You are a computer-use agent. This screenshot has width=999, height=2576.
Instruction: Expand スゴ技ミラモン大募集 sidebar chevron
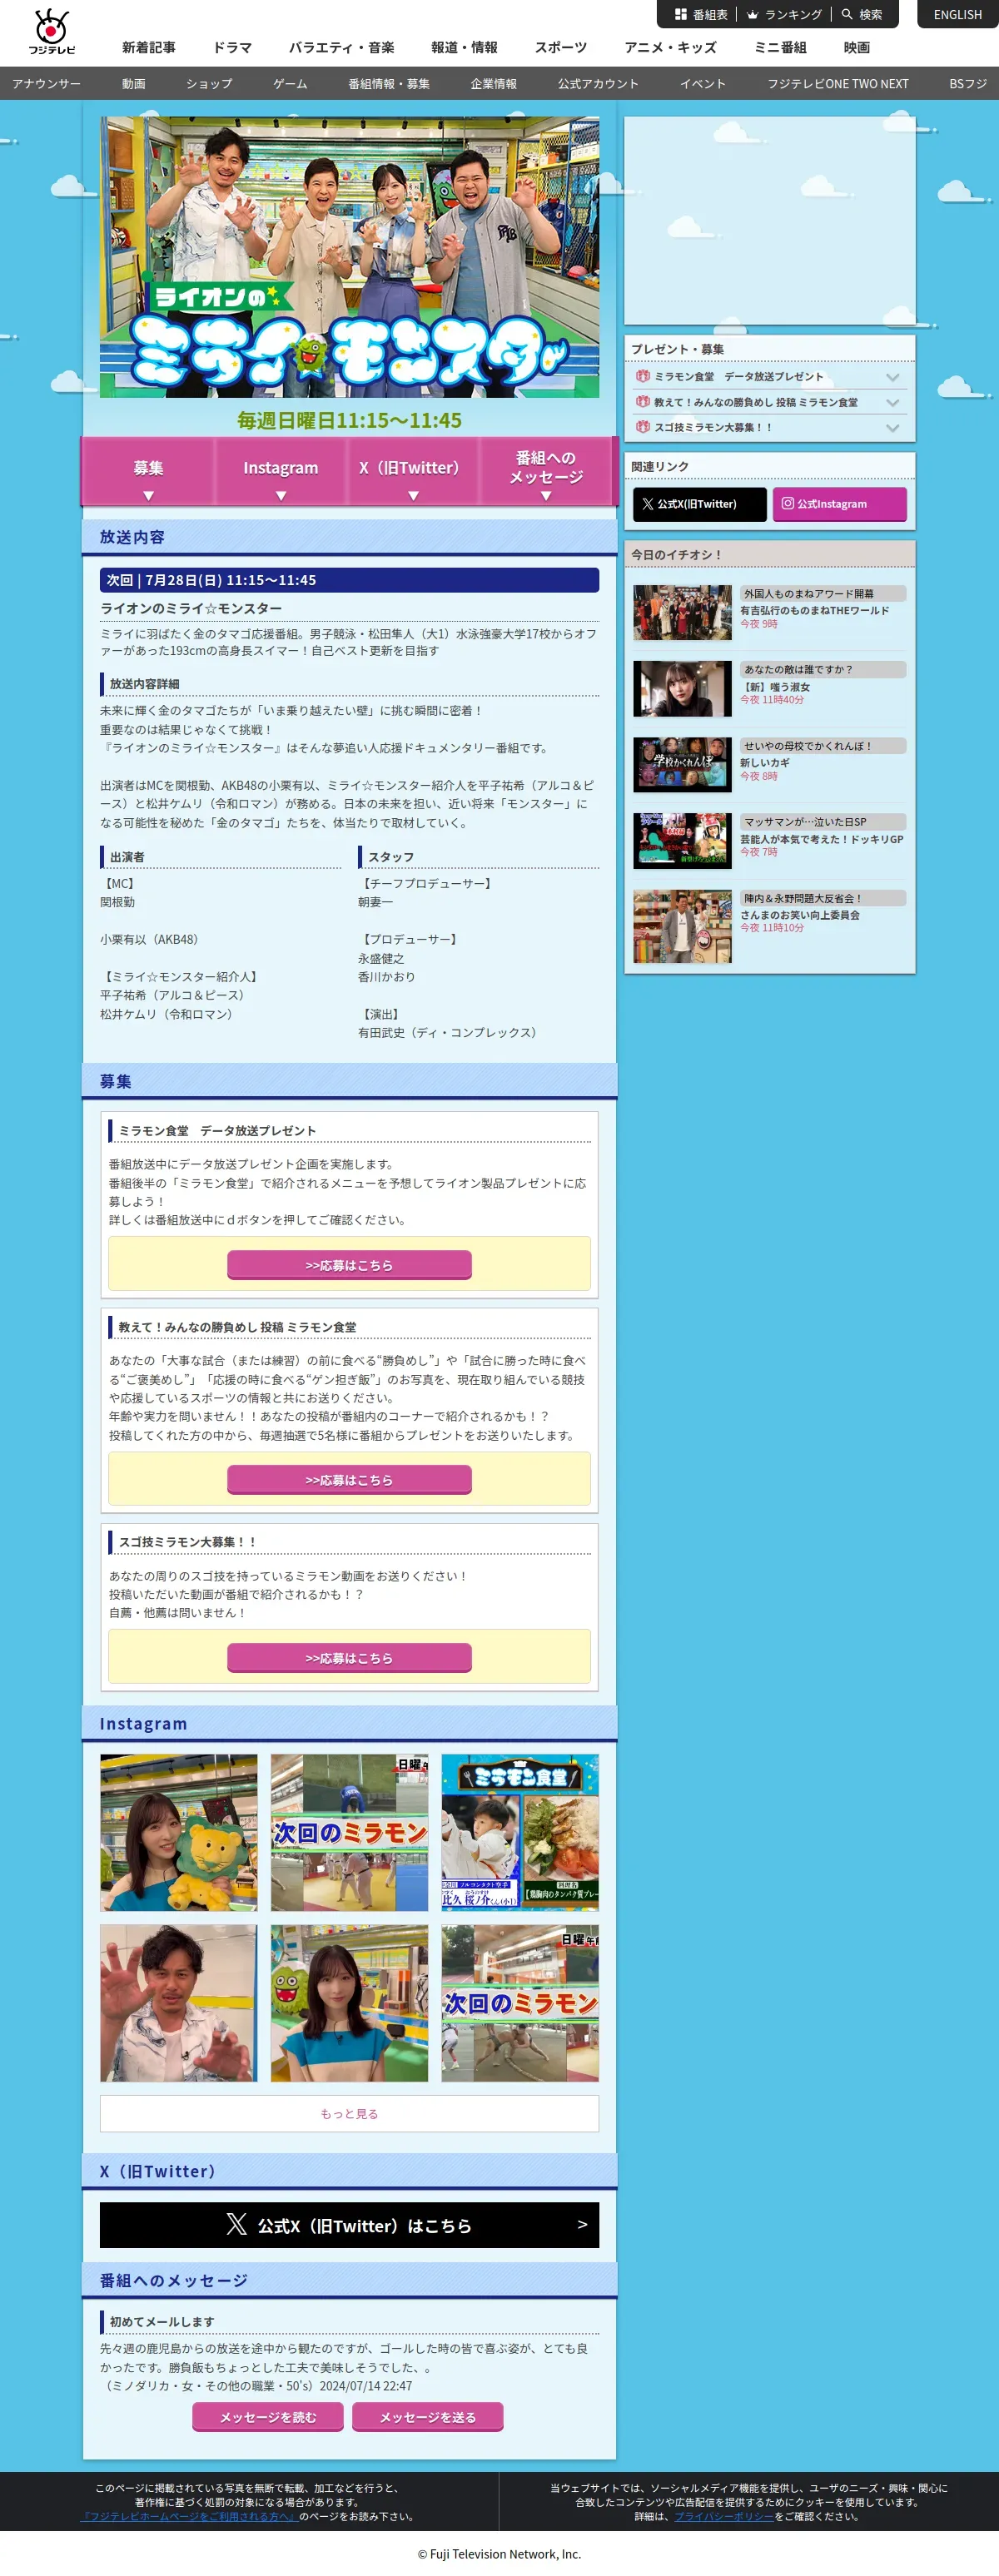[893, 428]
